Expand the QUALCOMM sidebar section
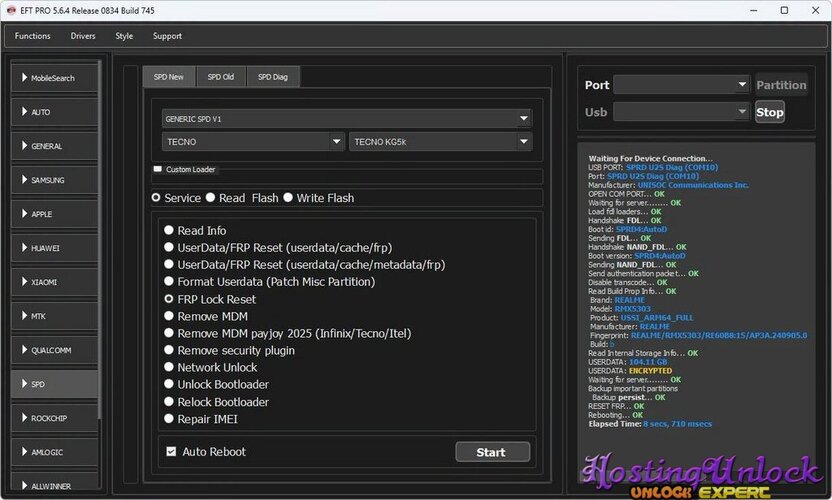832x500 pixels. (54, 350)
